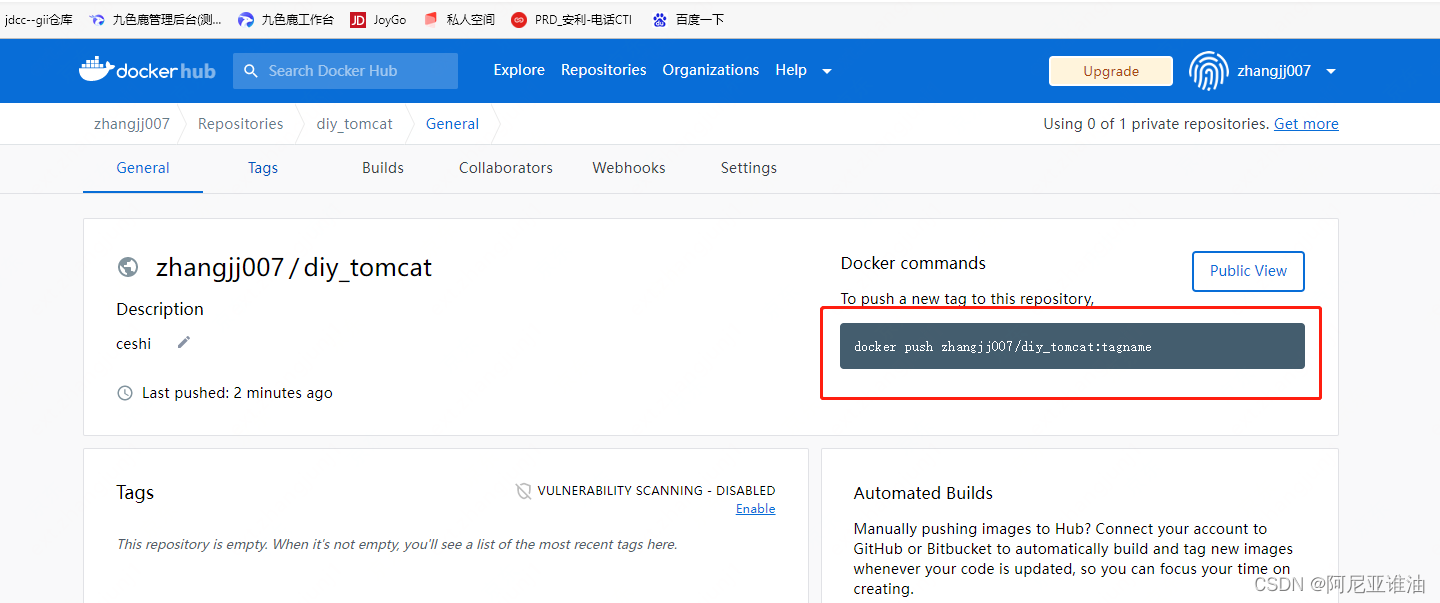The height and width of the screenshot is (603, 1440).
Task: Switch to the Settings tab
Action: pyautogui.click(x=749, y=168)
